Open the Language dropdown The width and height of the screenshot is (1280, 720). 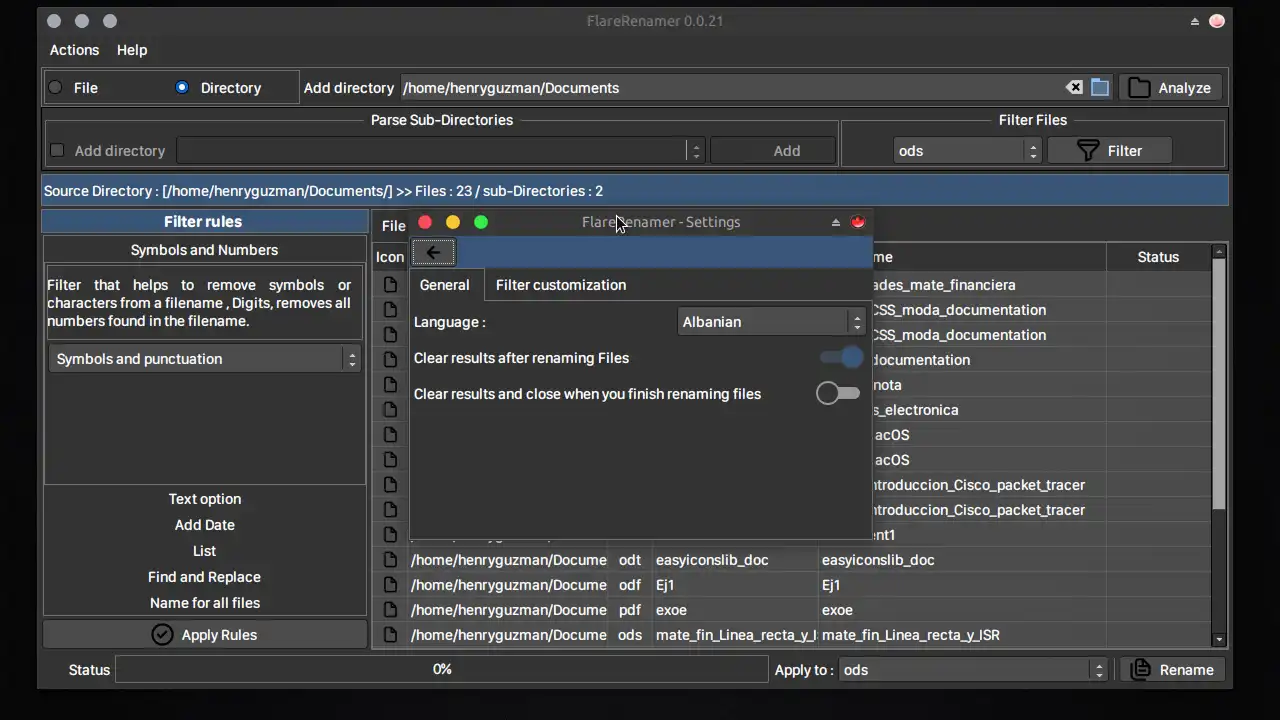coord(770,322)
